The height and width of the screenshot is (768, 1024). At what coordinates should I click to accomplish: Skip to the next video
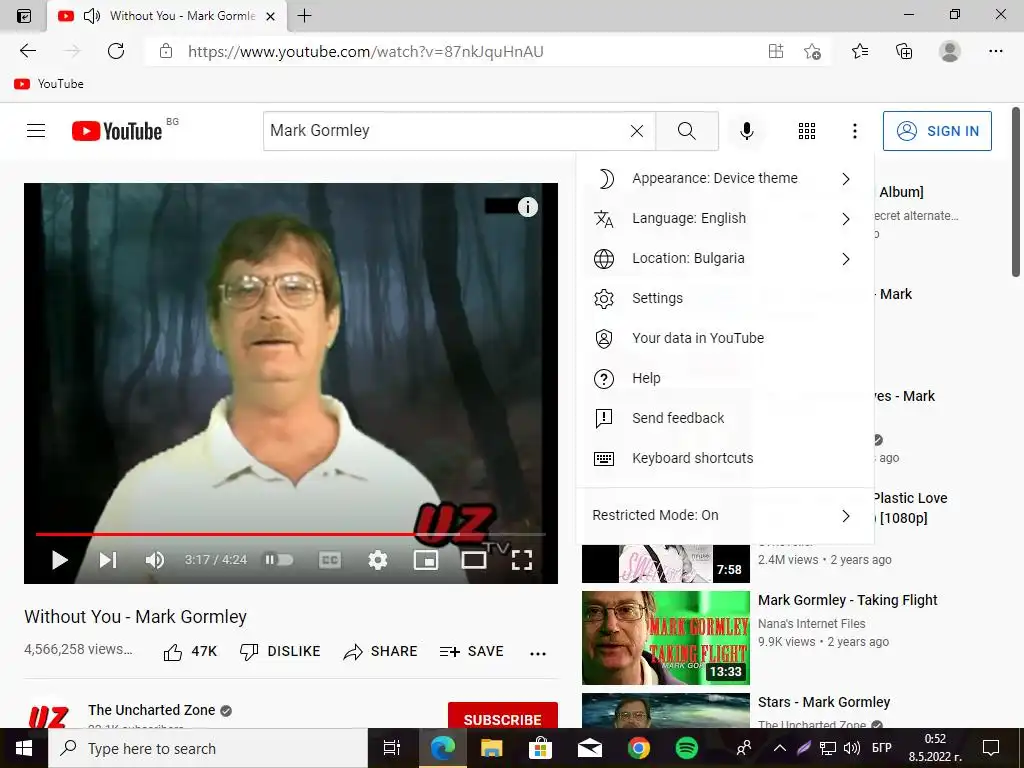[x=108, y=560]
